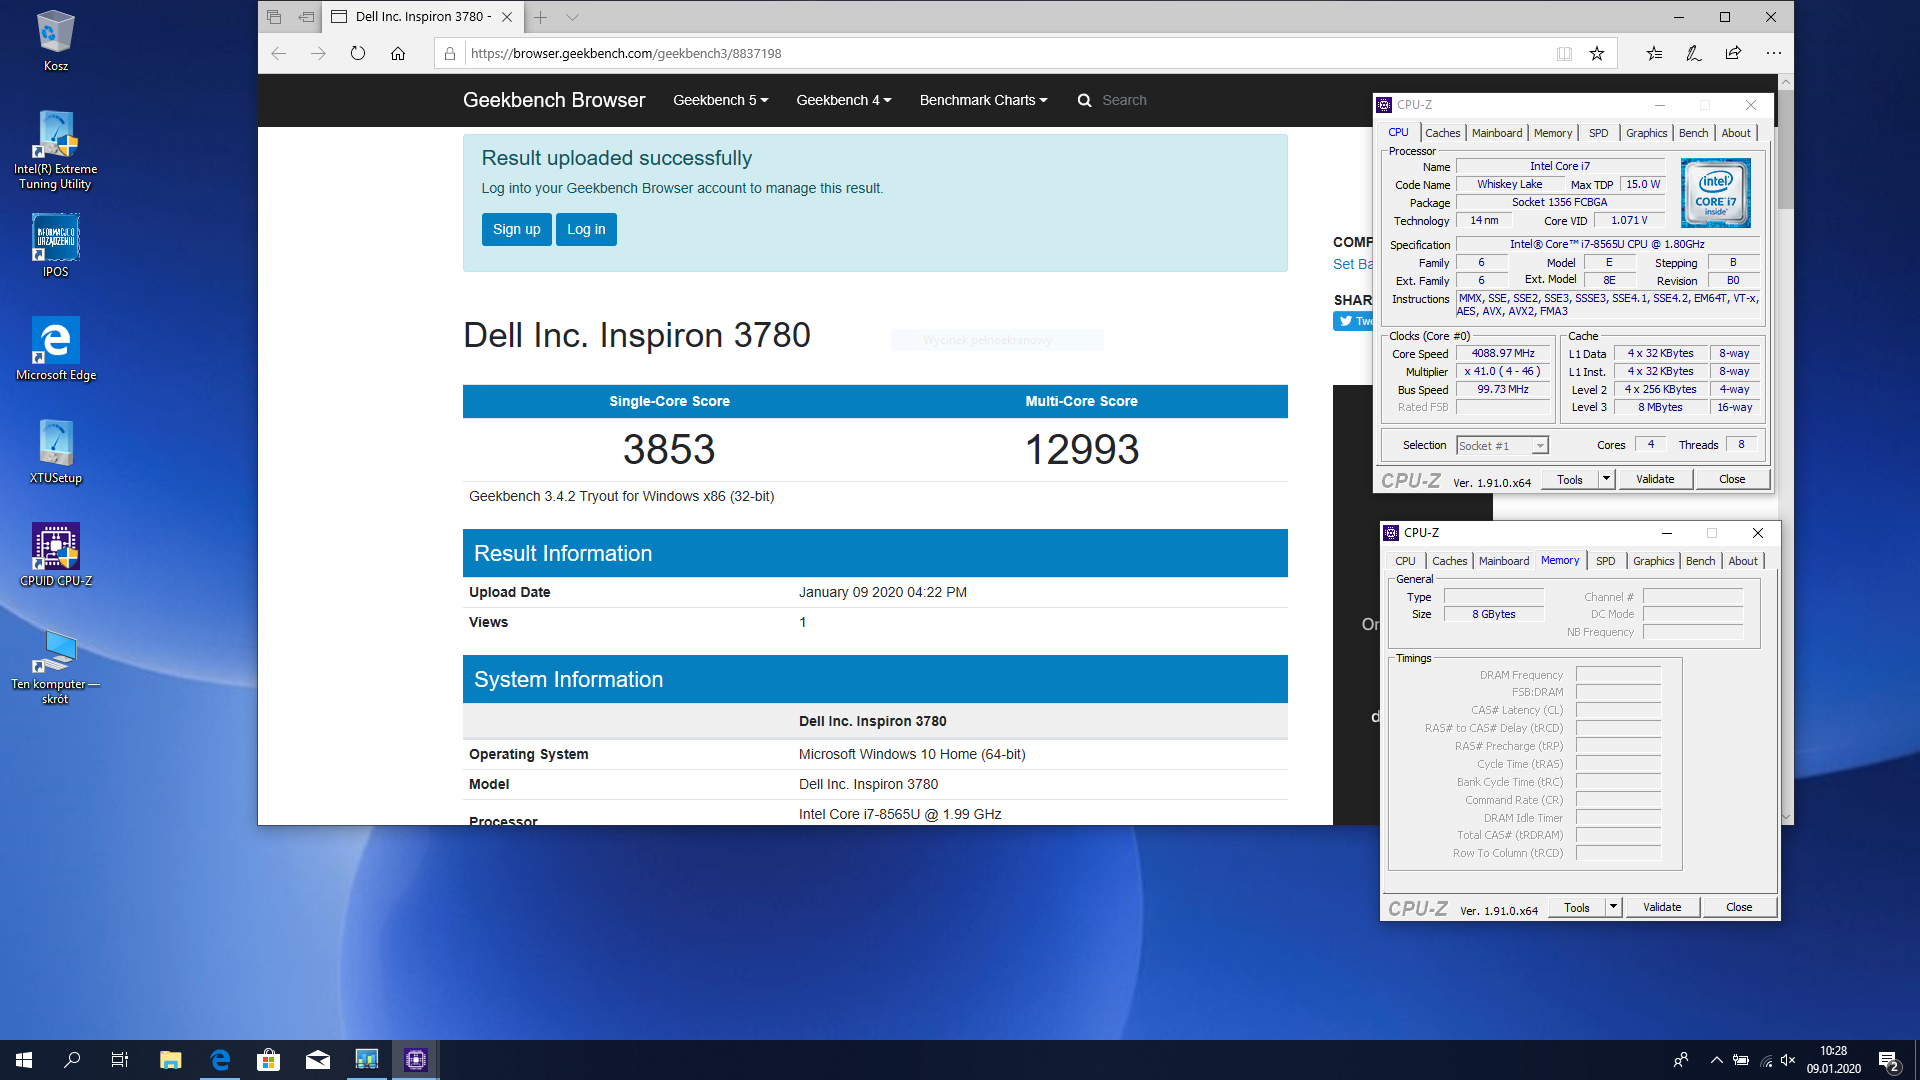Click the Sign up button

516,229
